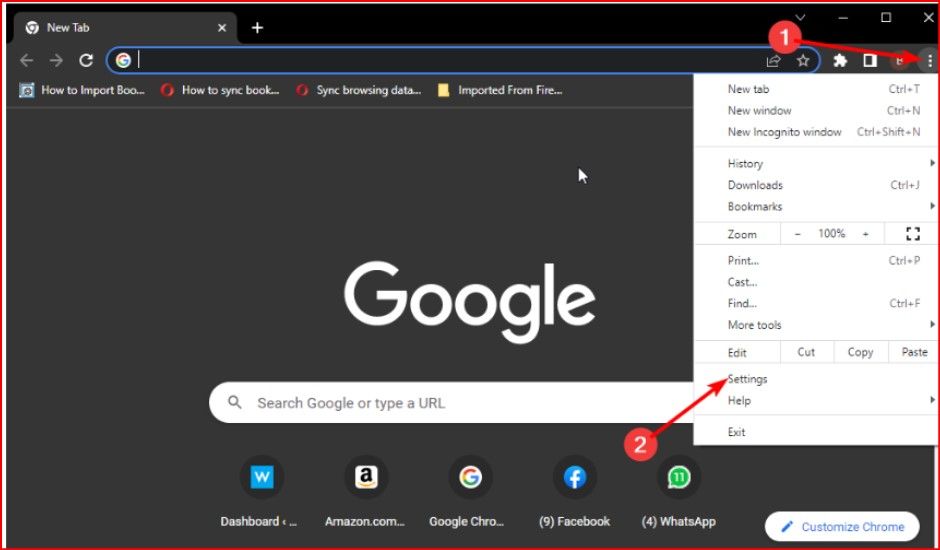Image resolution: width=940 pixels, height=550 pixels.
Task: Open the Extensions puzzle icon
Action: pyautogui.click(x=840, y=61)
